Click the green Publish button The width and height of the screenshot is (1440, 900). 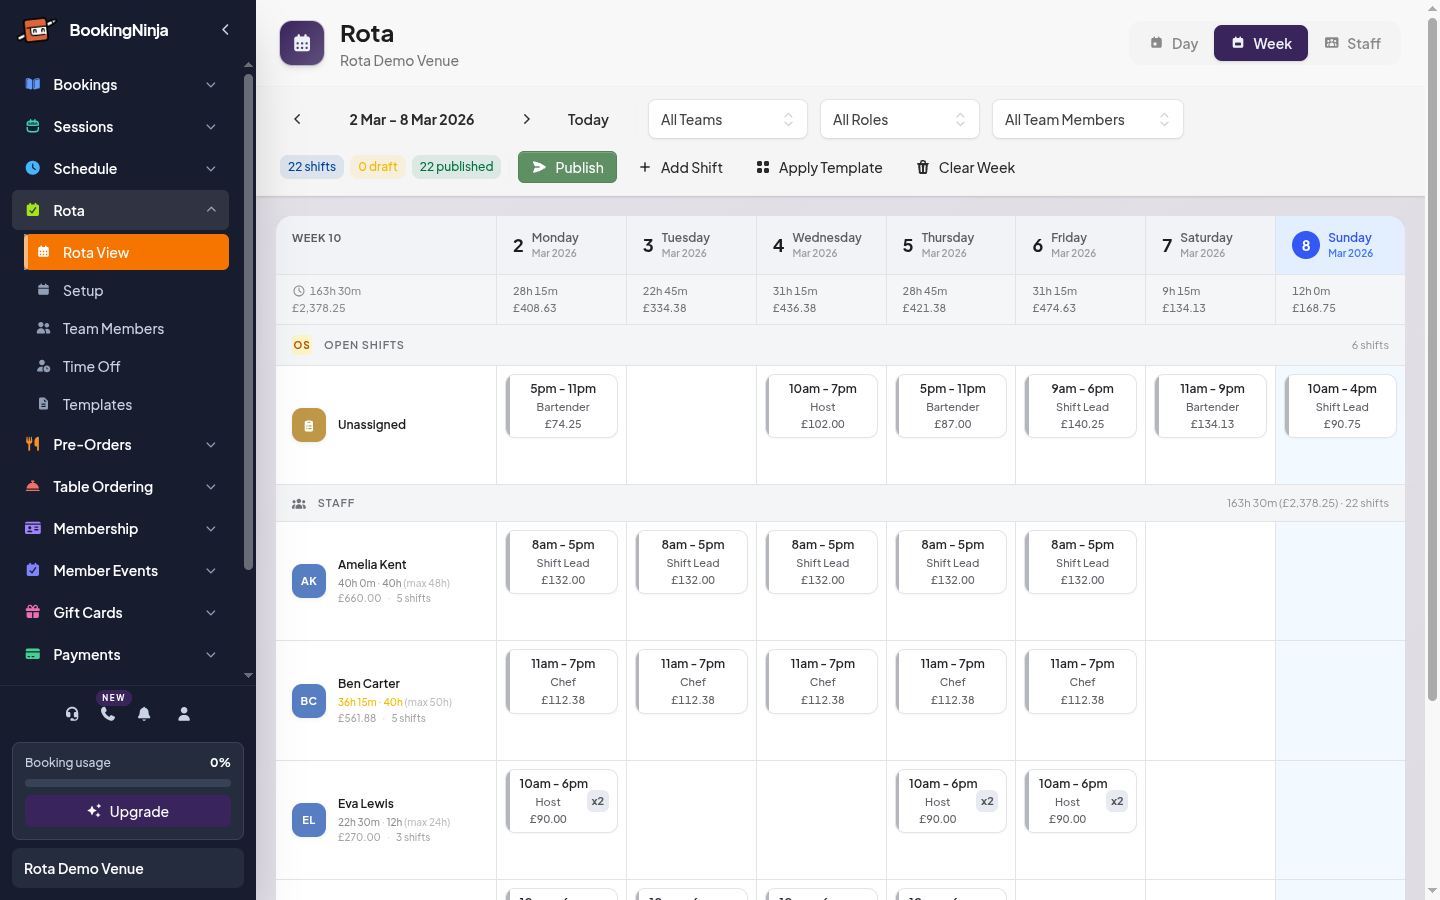pyautogui.click(x=567, y=167)
